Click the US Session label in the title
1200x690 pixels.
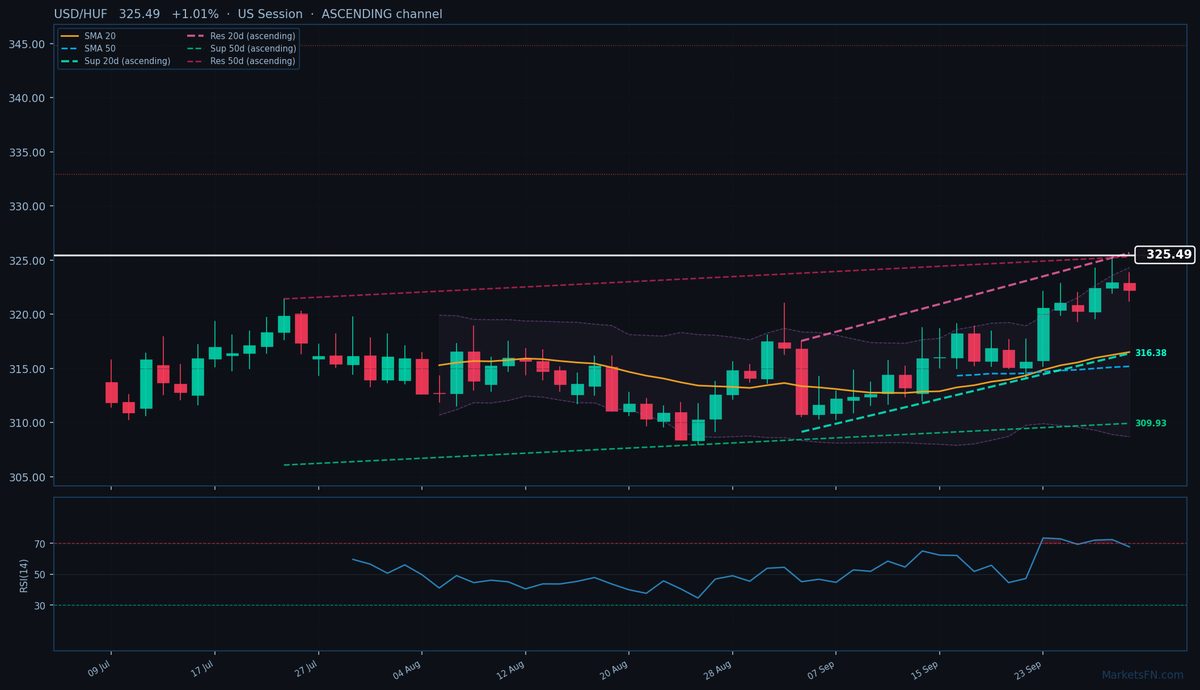270,14
